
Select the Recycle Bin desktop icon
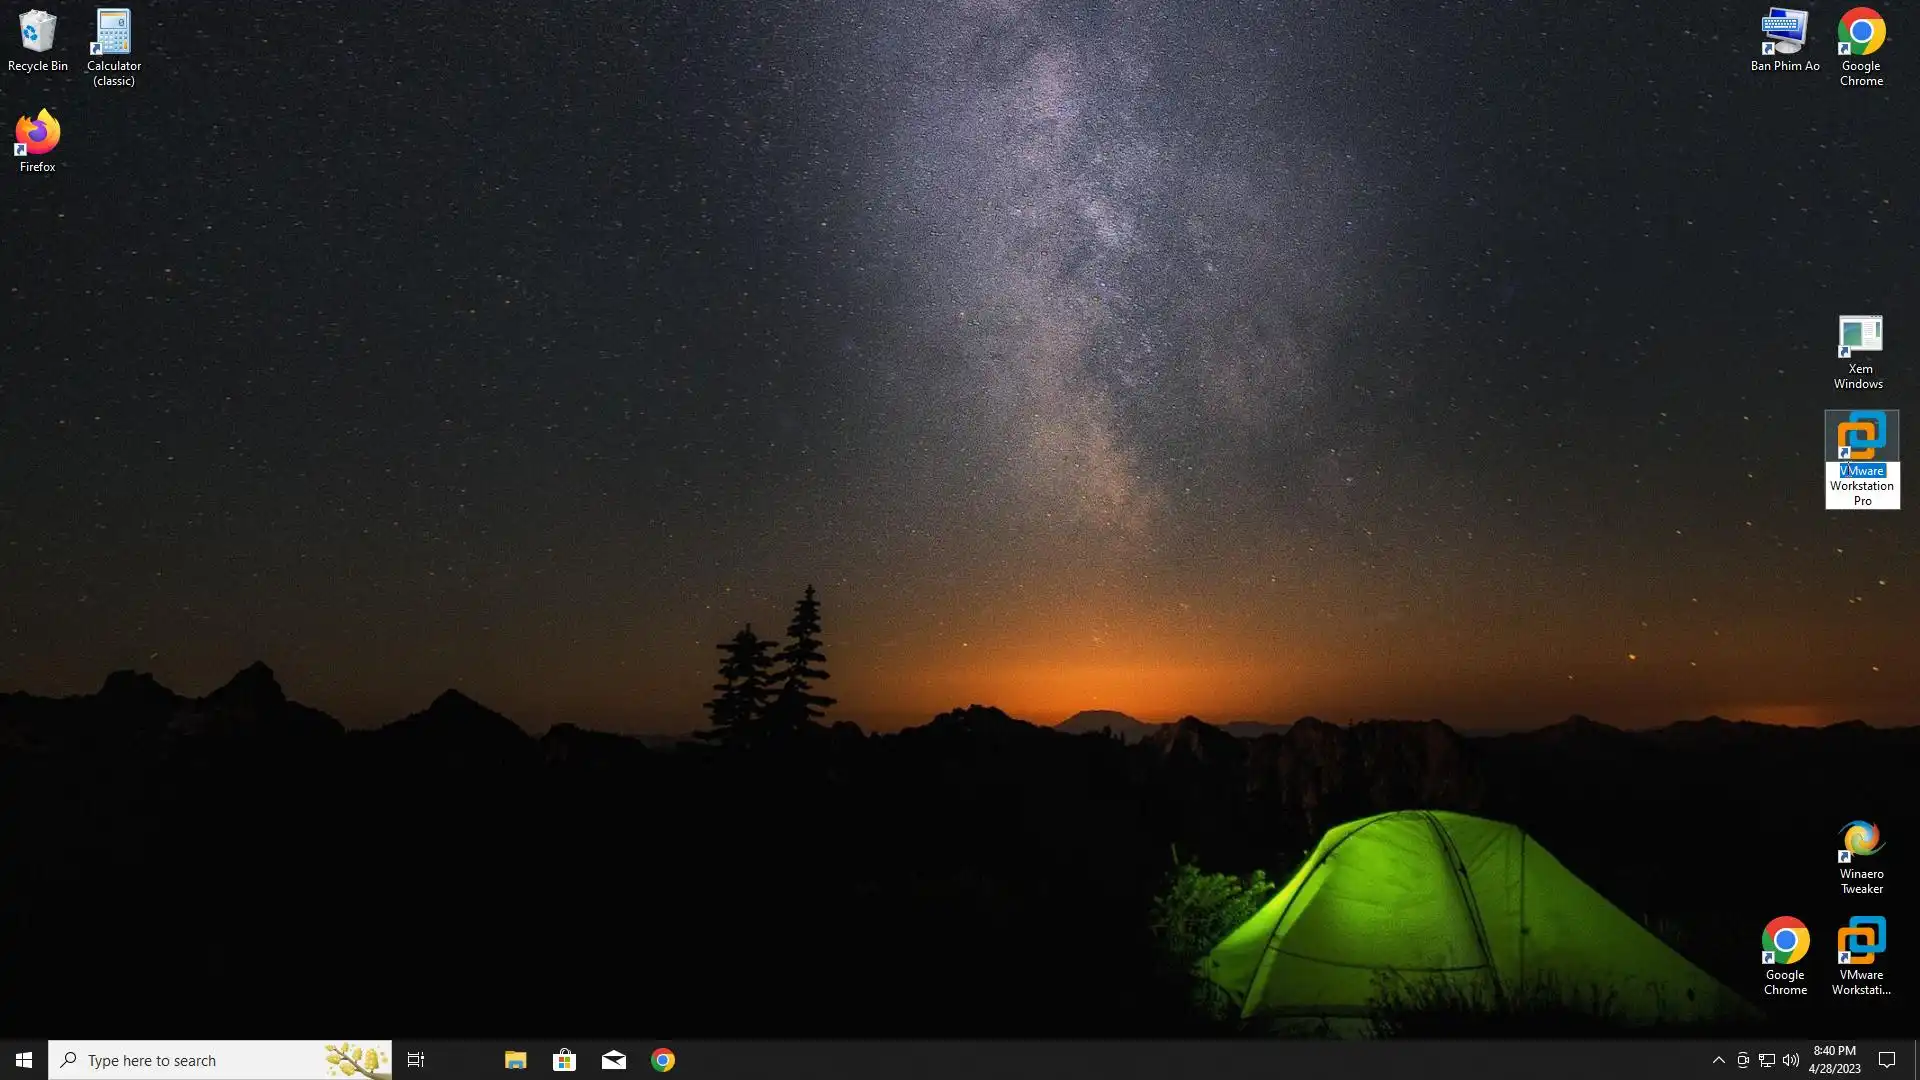(x=37, y=40)
